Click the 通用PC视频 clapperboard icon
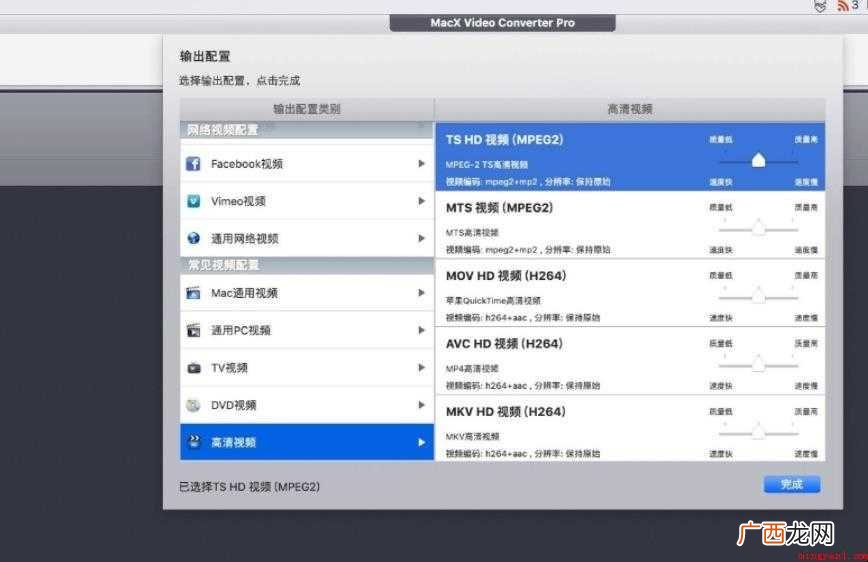Screen dimensions: 868x562 click(193, 330)
